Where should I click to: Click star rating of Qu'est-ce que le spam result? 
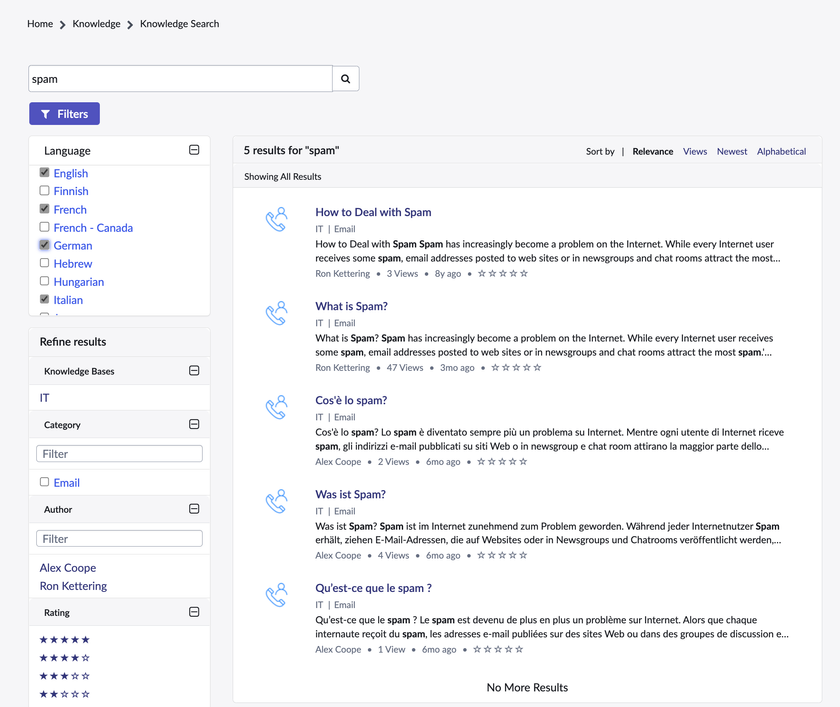pos(498,650)
